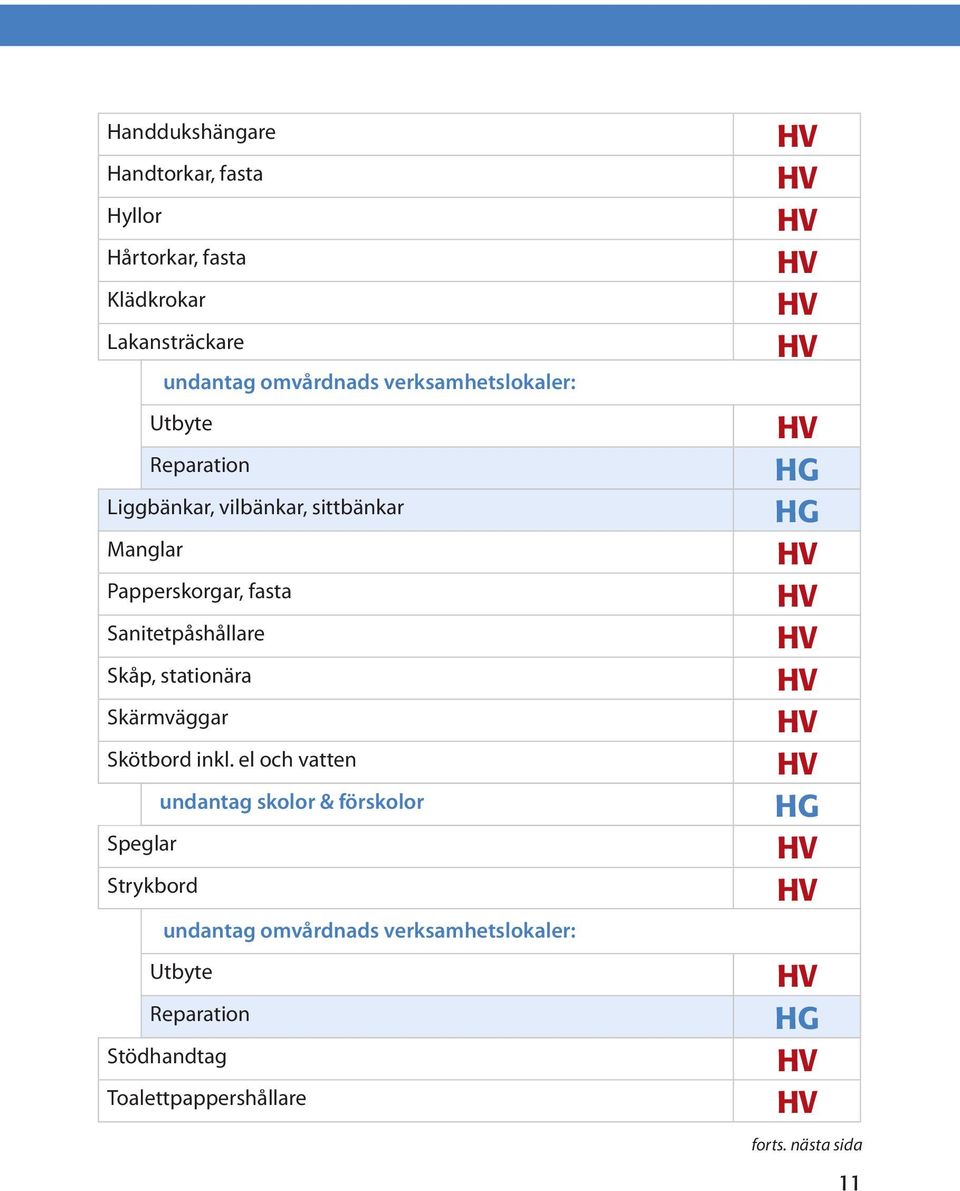Click the HV marker beside Lakansträckare
The image size is (960, 1191).
pos(797,346)
